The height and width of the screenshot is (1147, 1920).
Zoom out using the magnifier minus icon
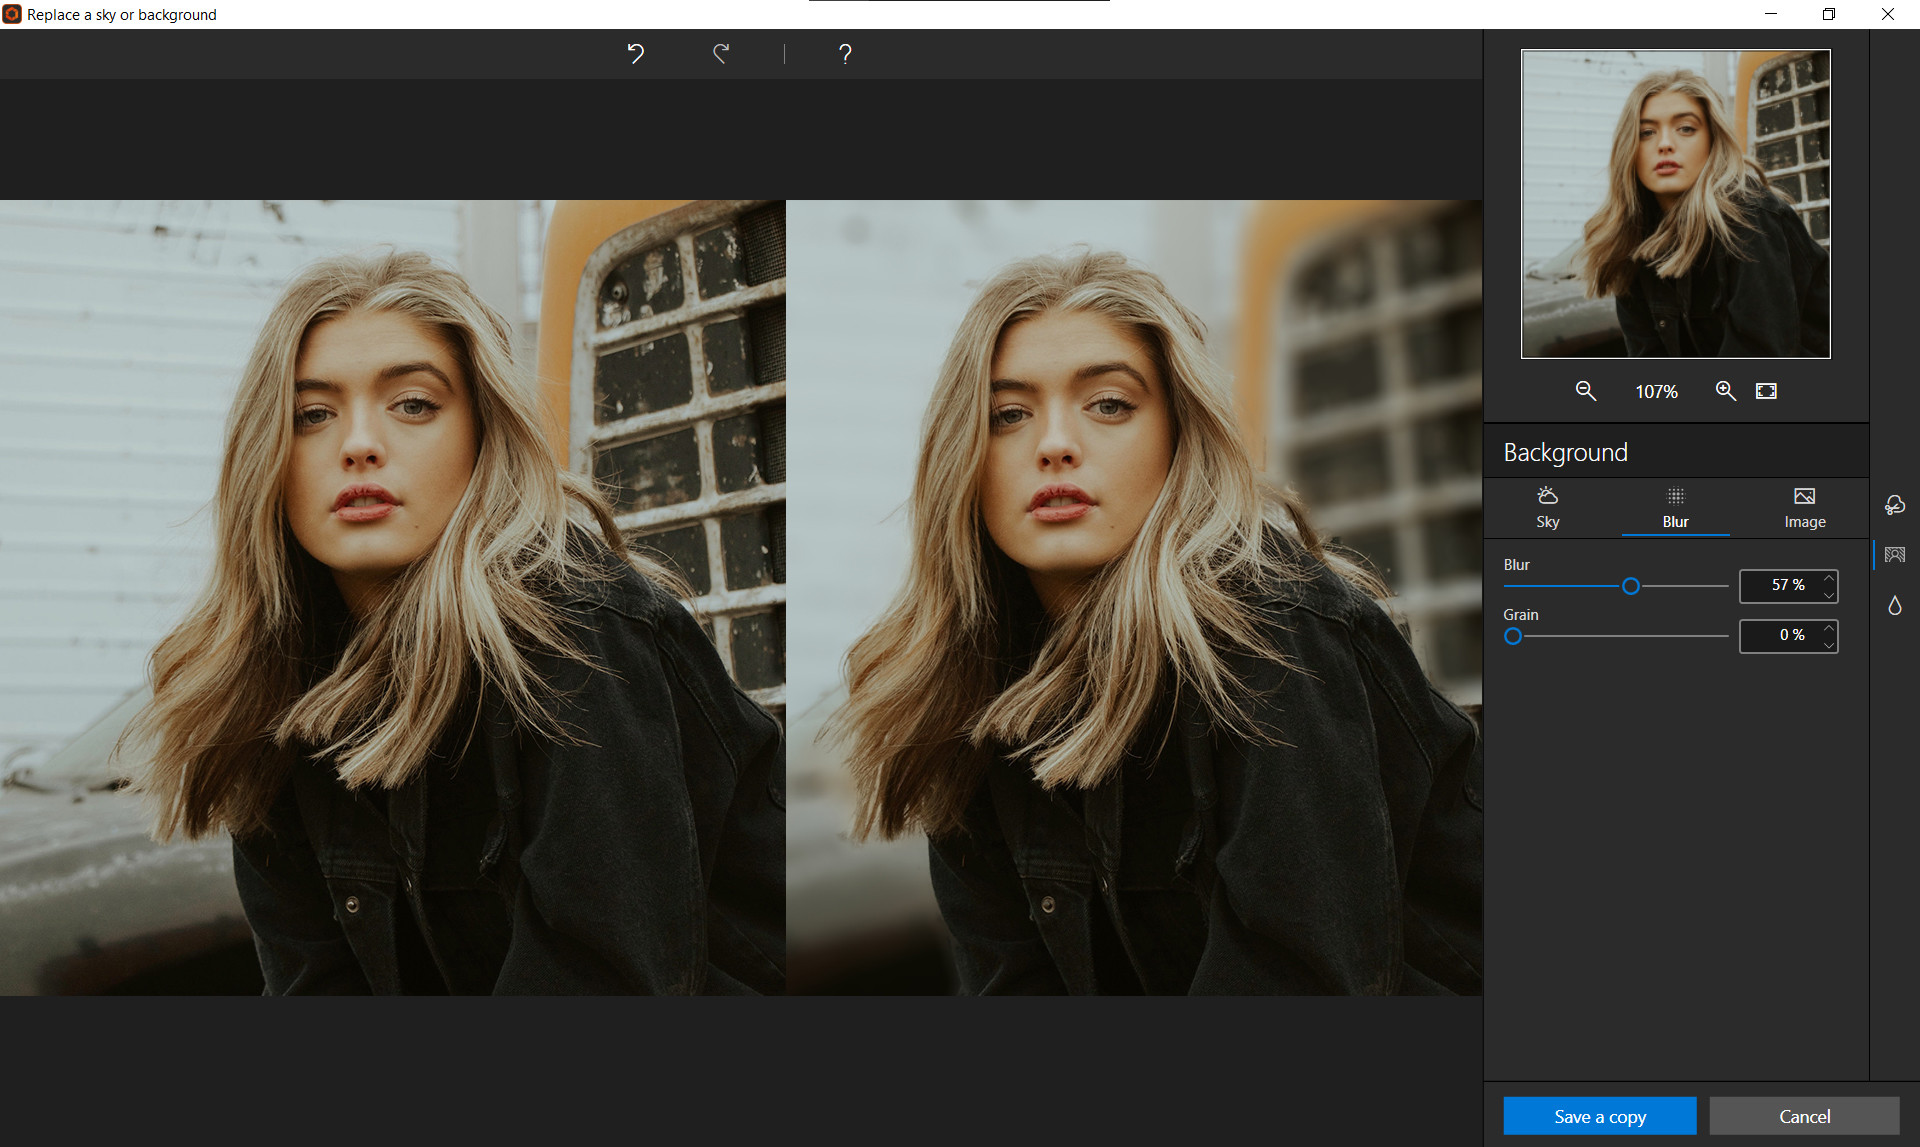coord(1586,391)
